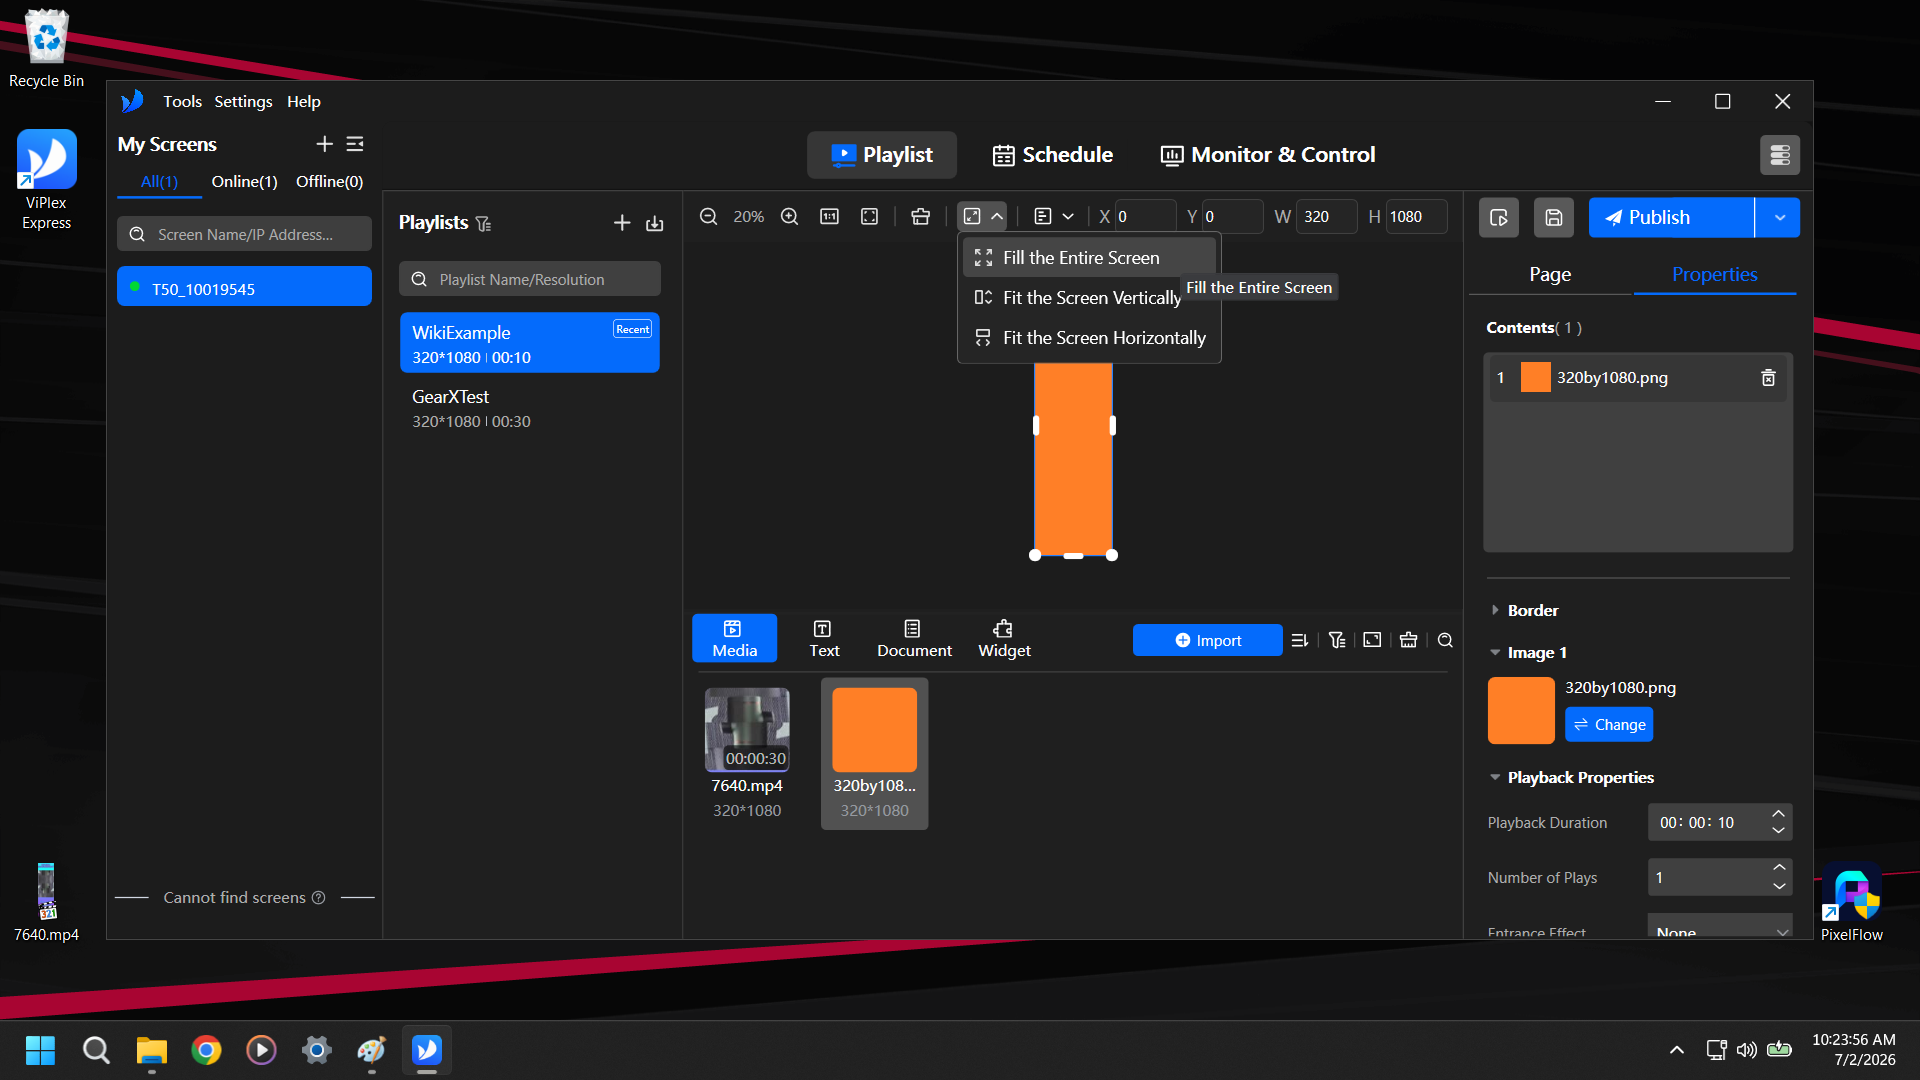
Task: Click the import playlist icon
Action: tap(654, 223)
